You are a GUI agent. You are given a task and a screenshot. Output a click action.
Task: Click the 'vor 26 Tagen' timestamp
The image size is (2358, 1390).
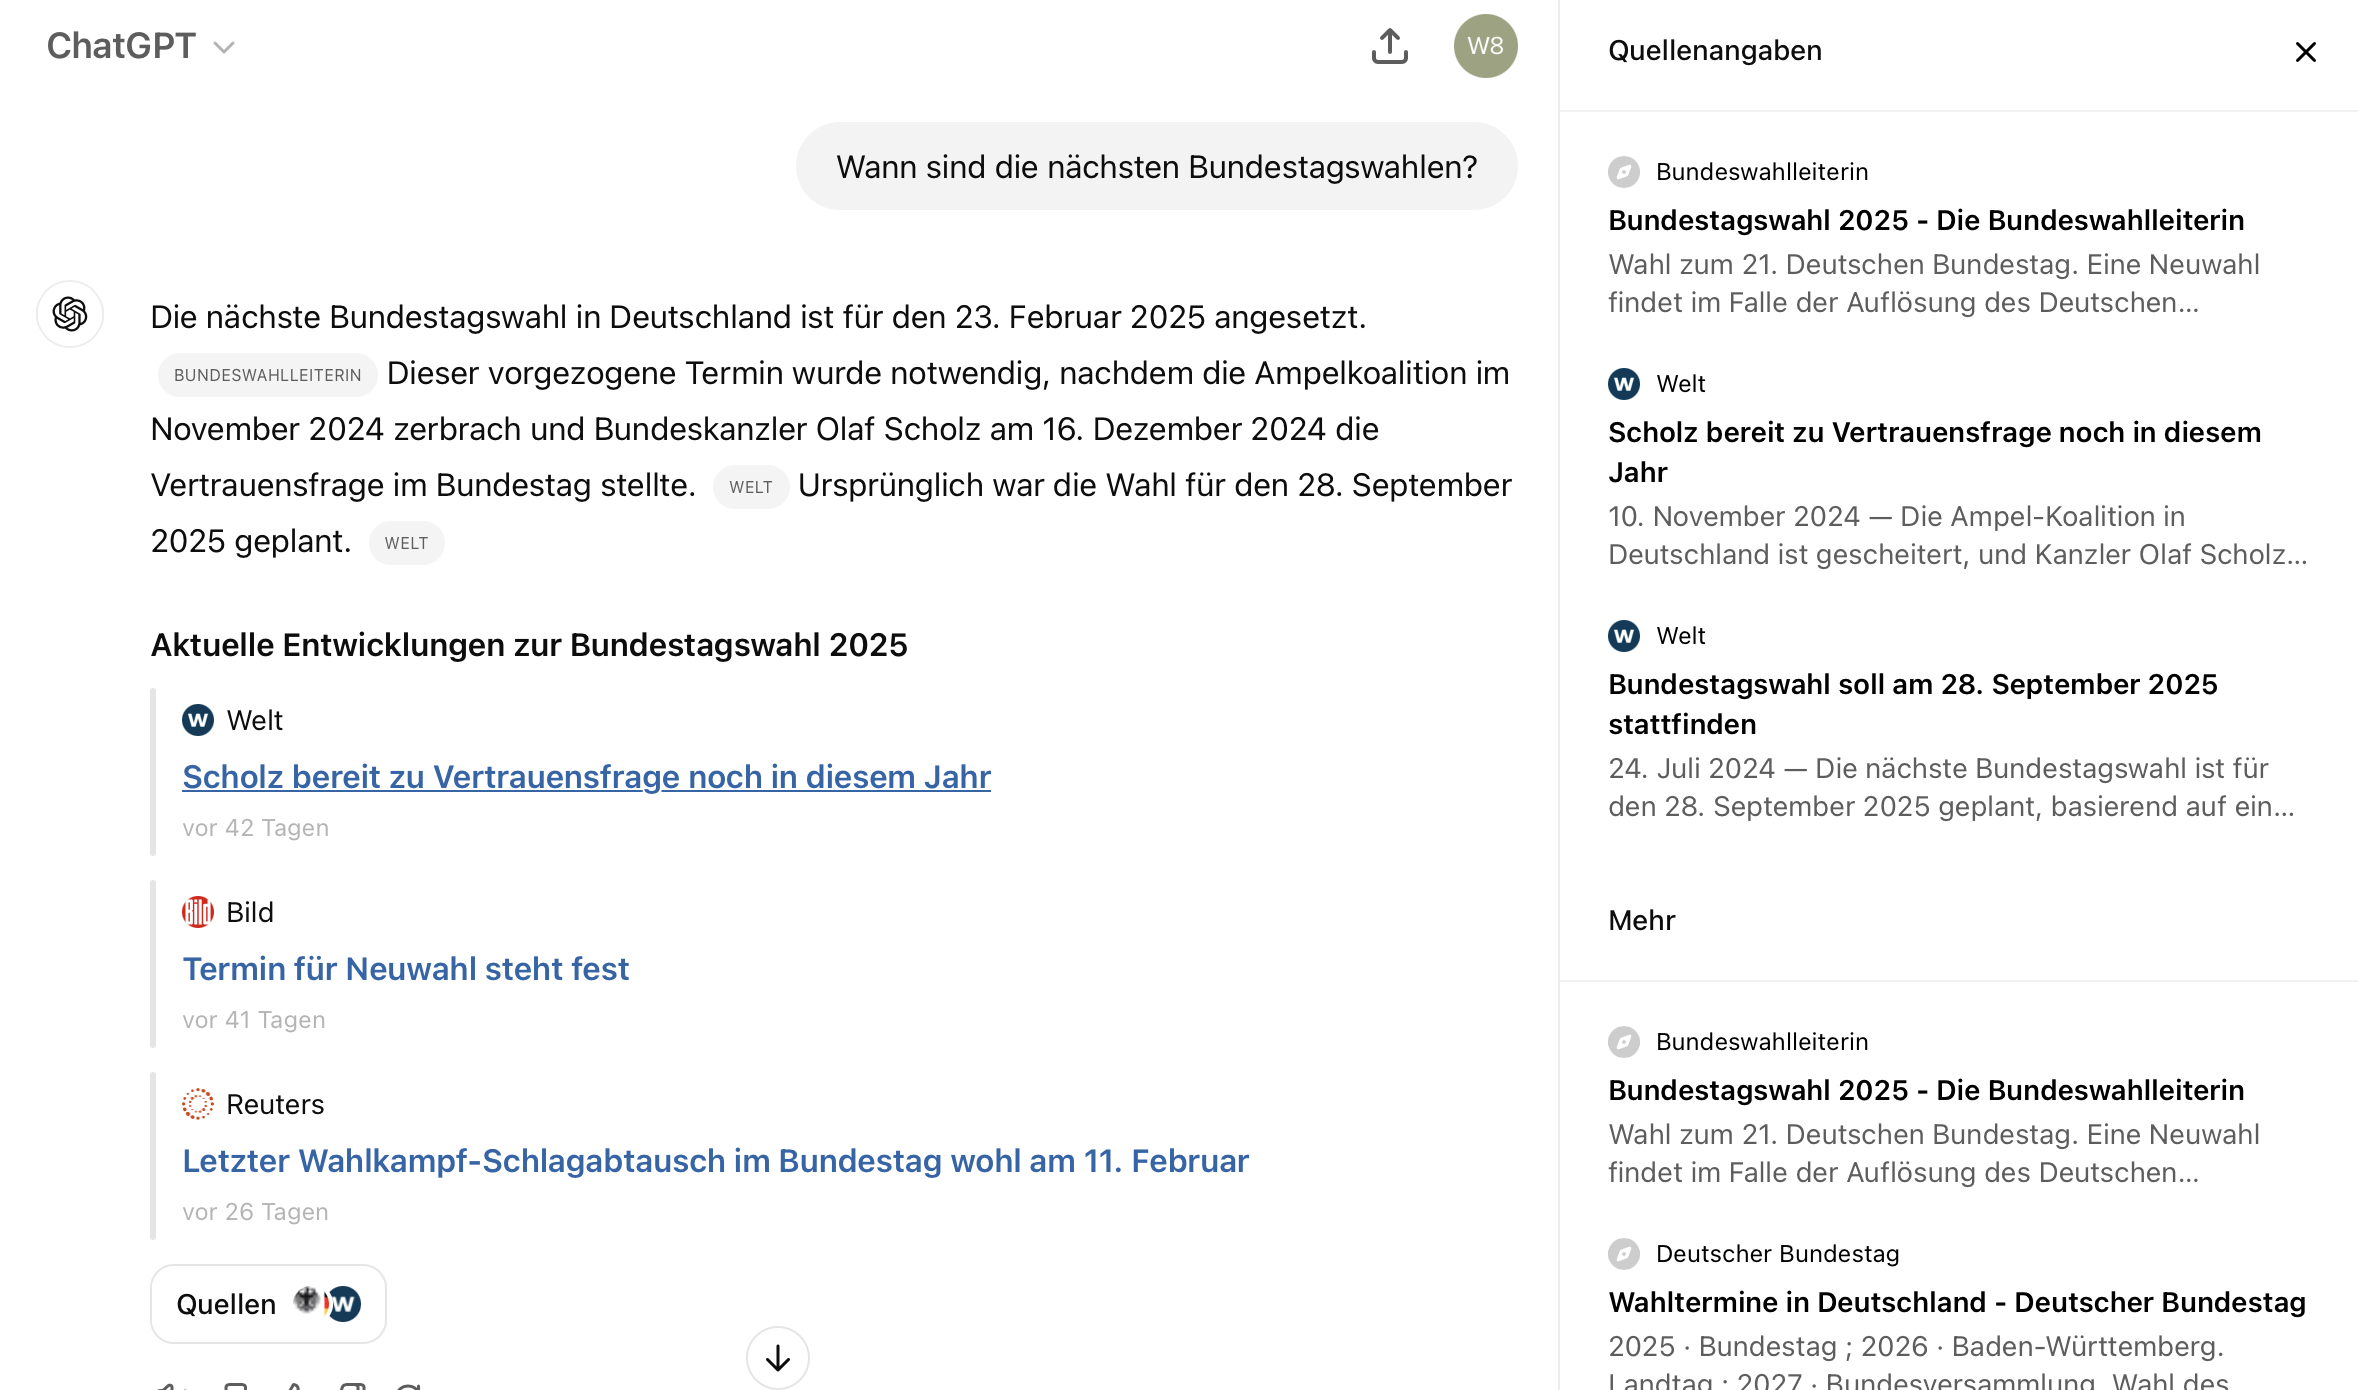255,1212
